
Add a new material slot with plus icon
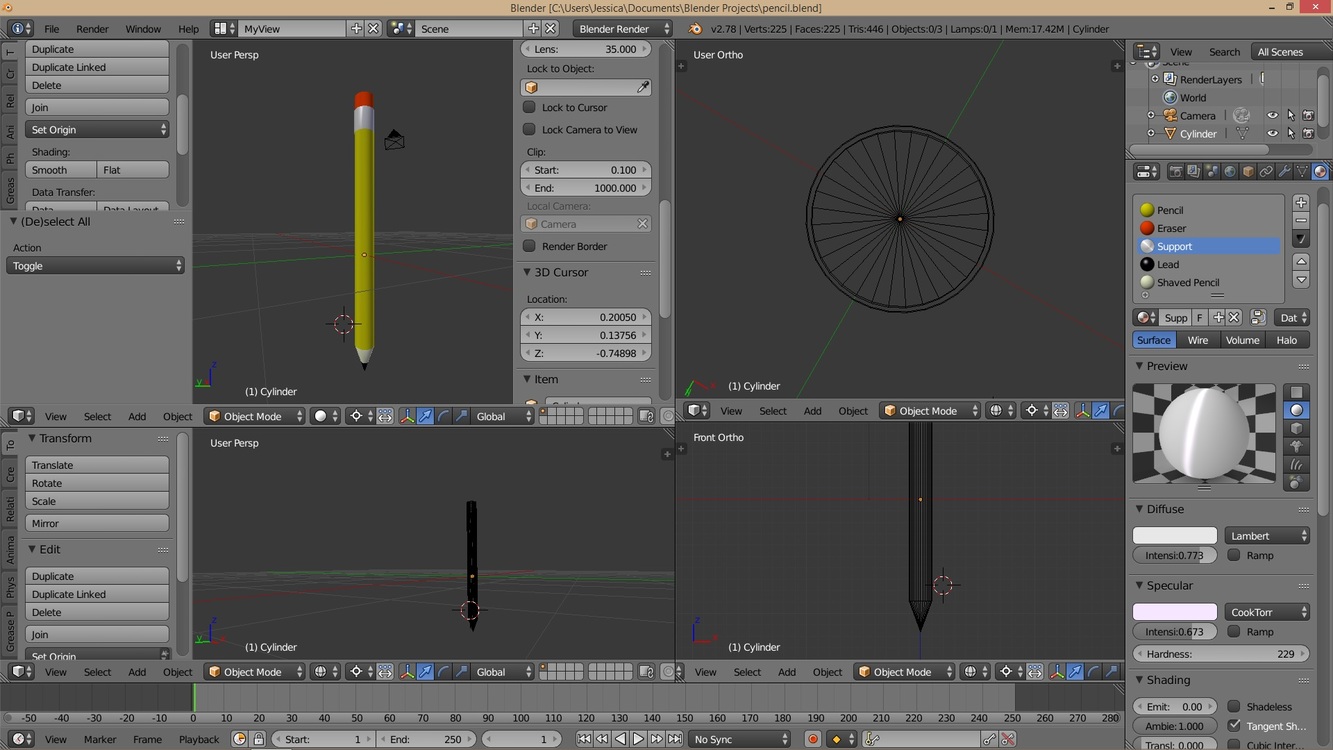pos(1300,203)
